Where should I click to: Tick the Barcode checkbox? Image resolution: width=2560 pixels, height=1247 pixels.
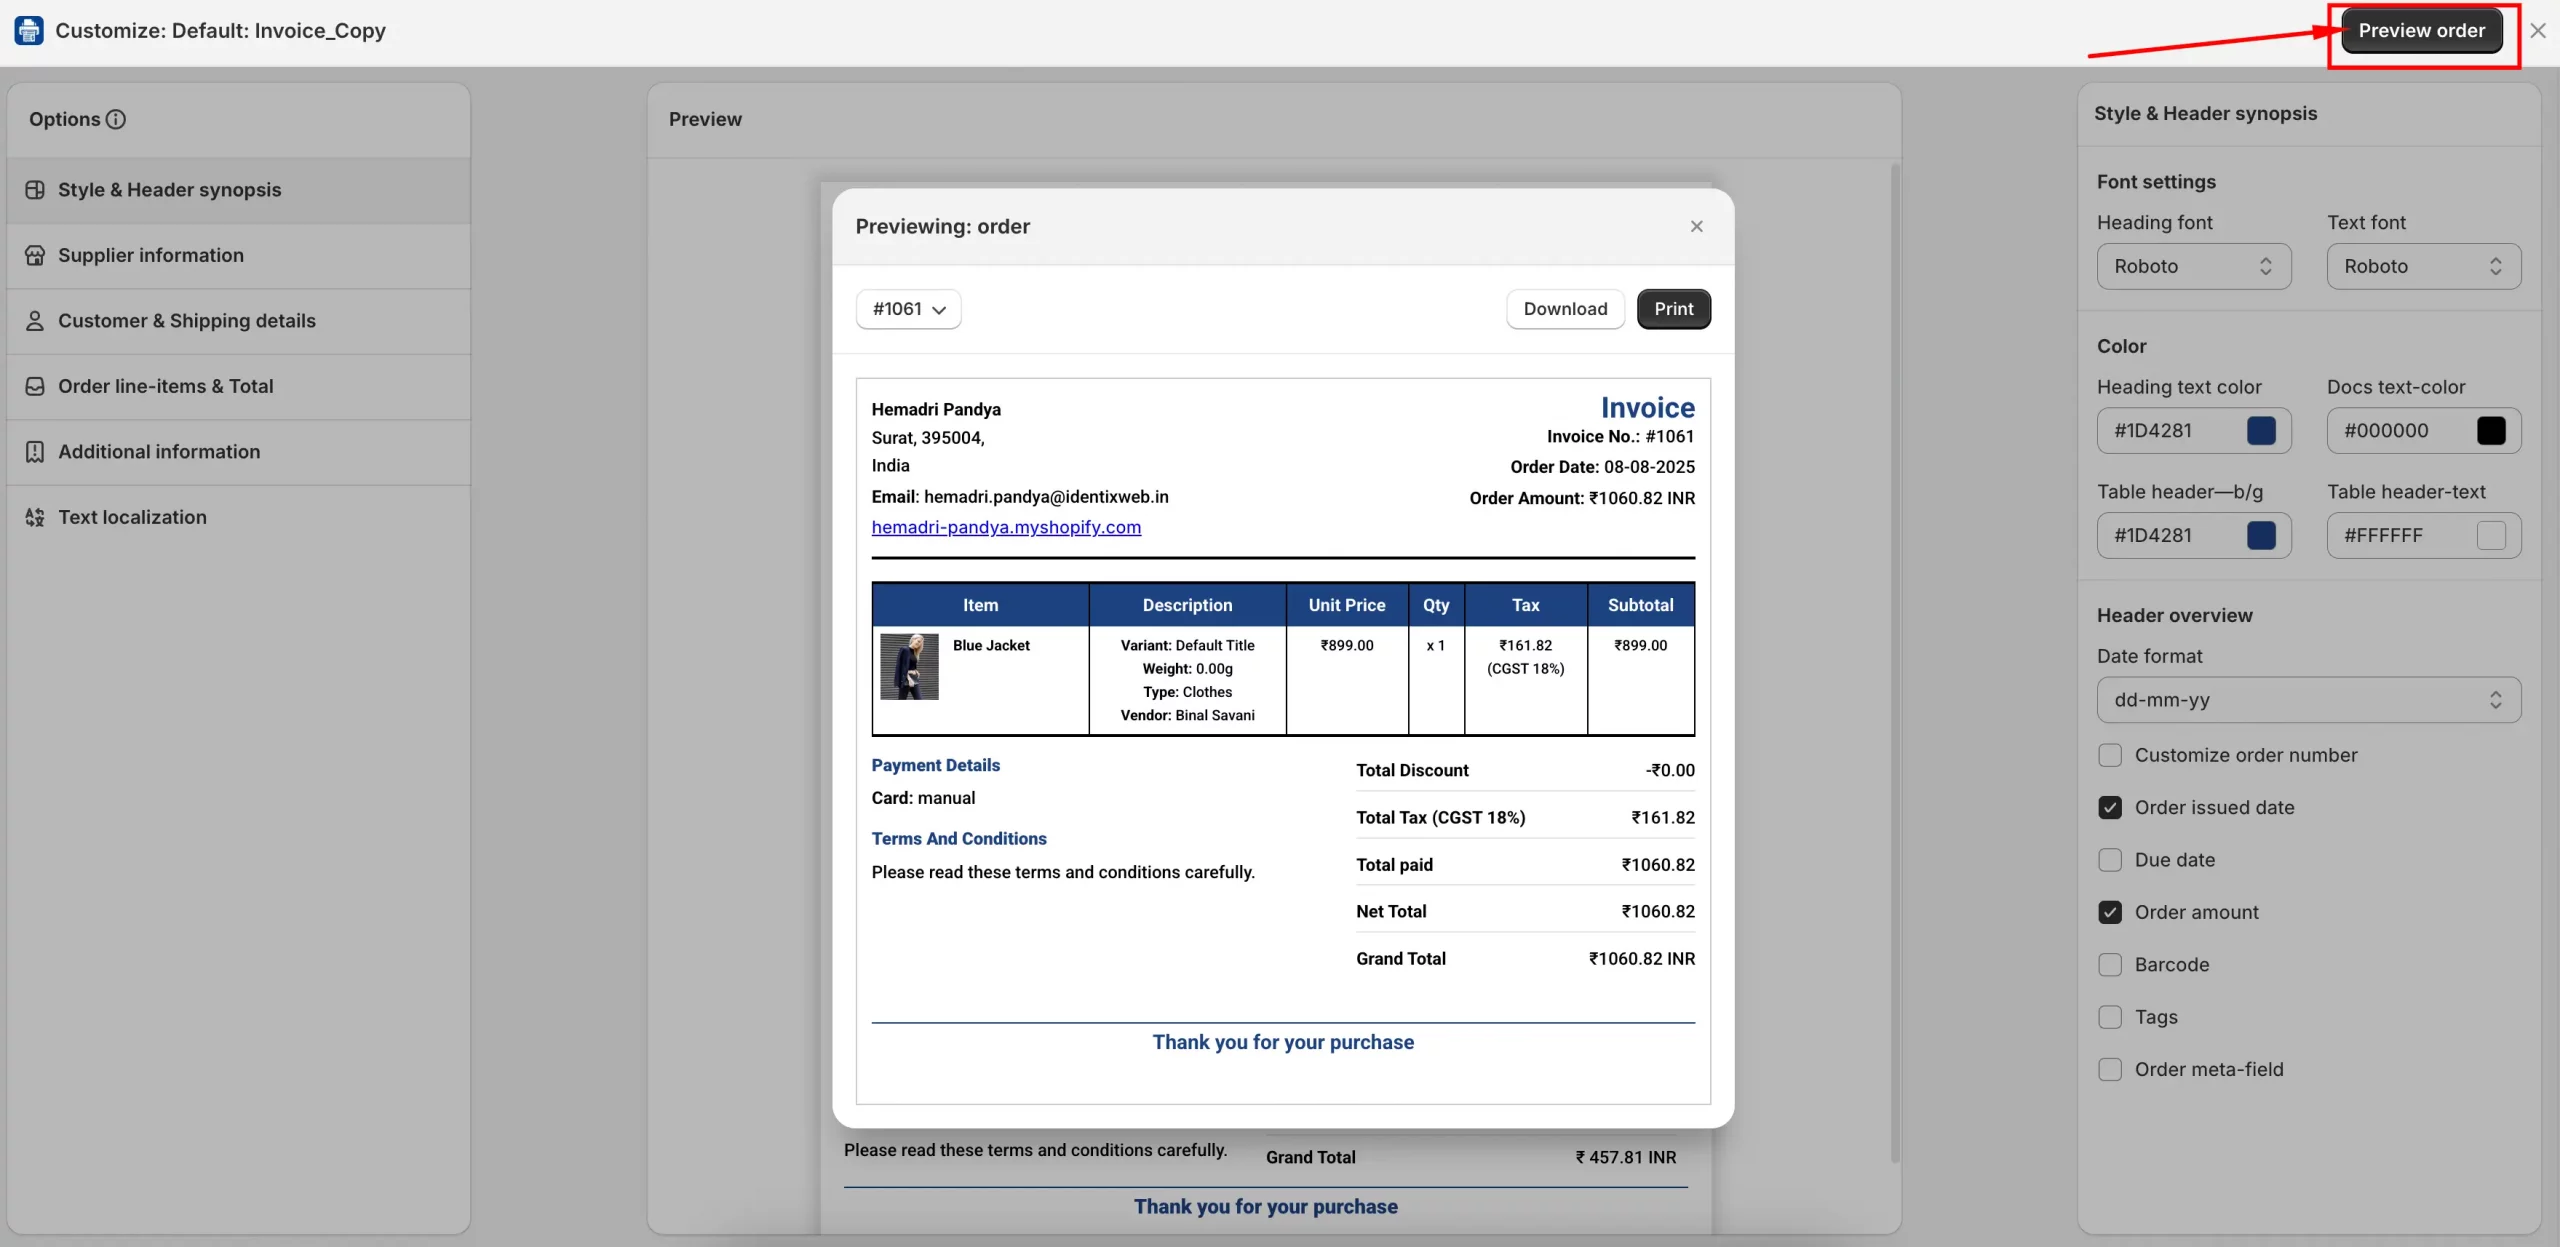tap(2110, 965)
